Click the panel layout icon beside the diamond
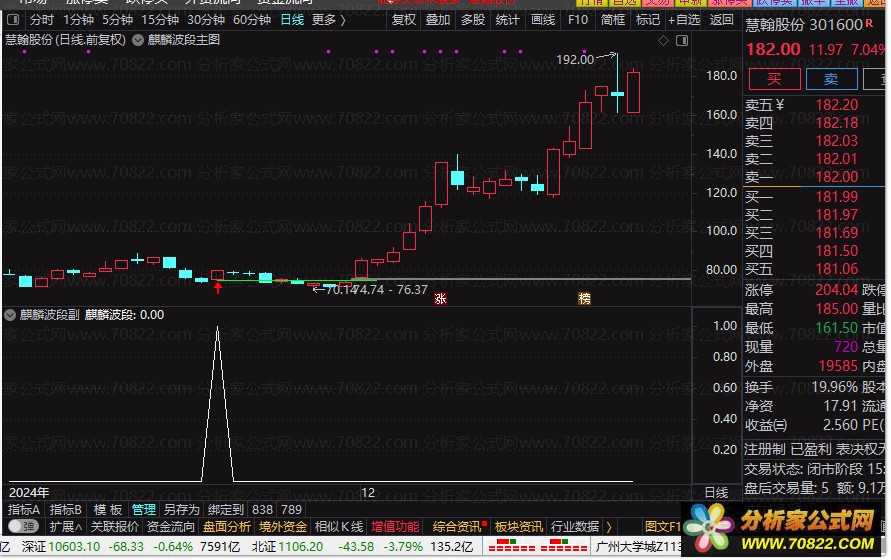Image resolution: width=891 pixels, height=560 pixels. [682, 40]
